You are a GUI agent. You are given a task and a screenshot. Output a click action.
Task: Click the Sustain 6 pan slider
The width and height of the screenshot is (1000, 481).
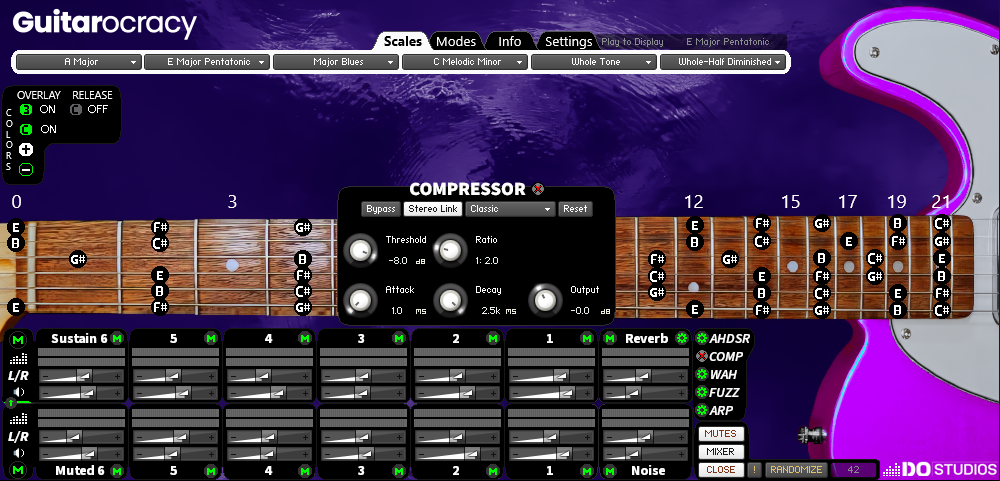pyautogui.click(x=81, y=376)
